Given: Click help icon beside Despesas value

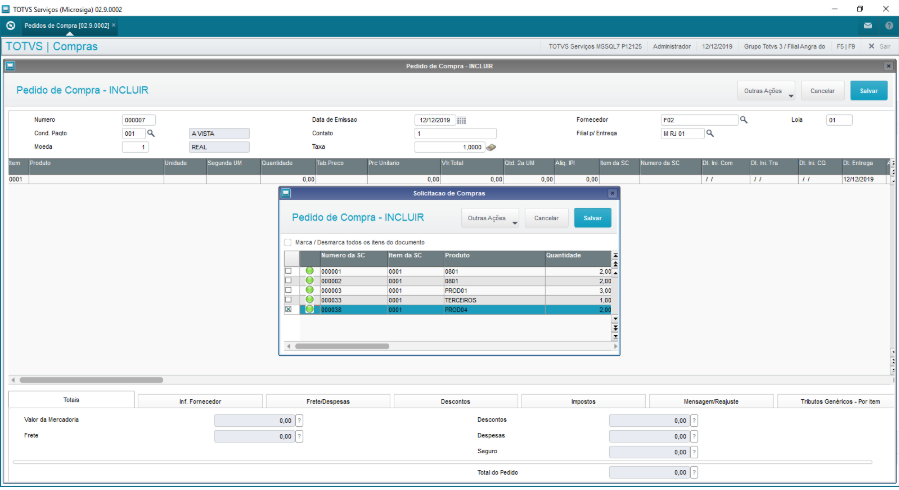Looking at the screenshot, I should [x=694, y=437].
